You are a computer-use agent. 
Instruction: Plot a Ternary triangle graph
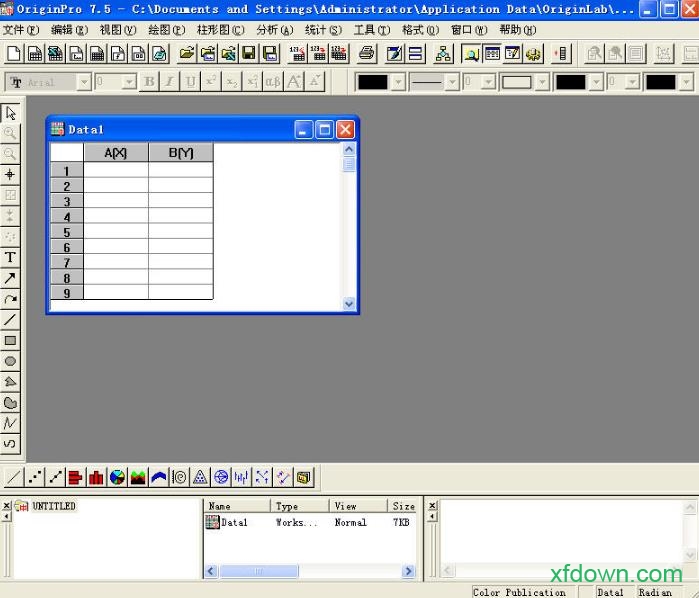tap(201, 478)
